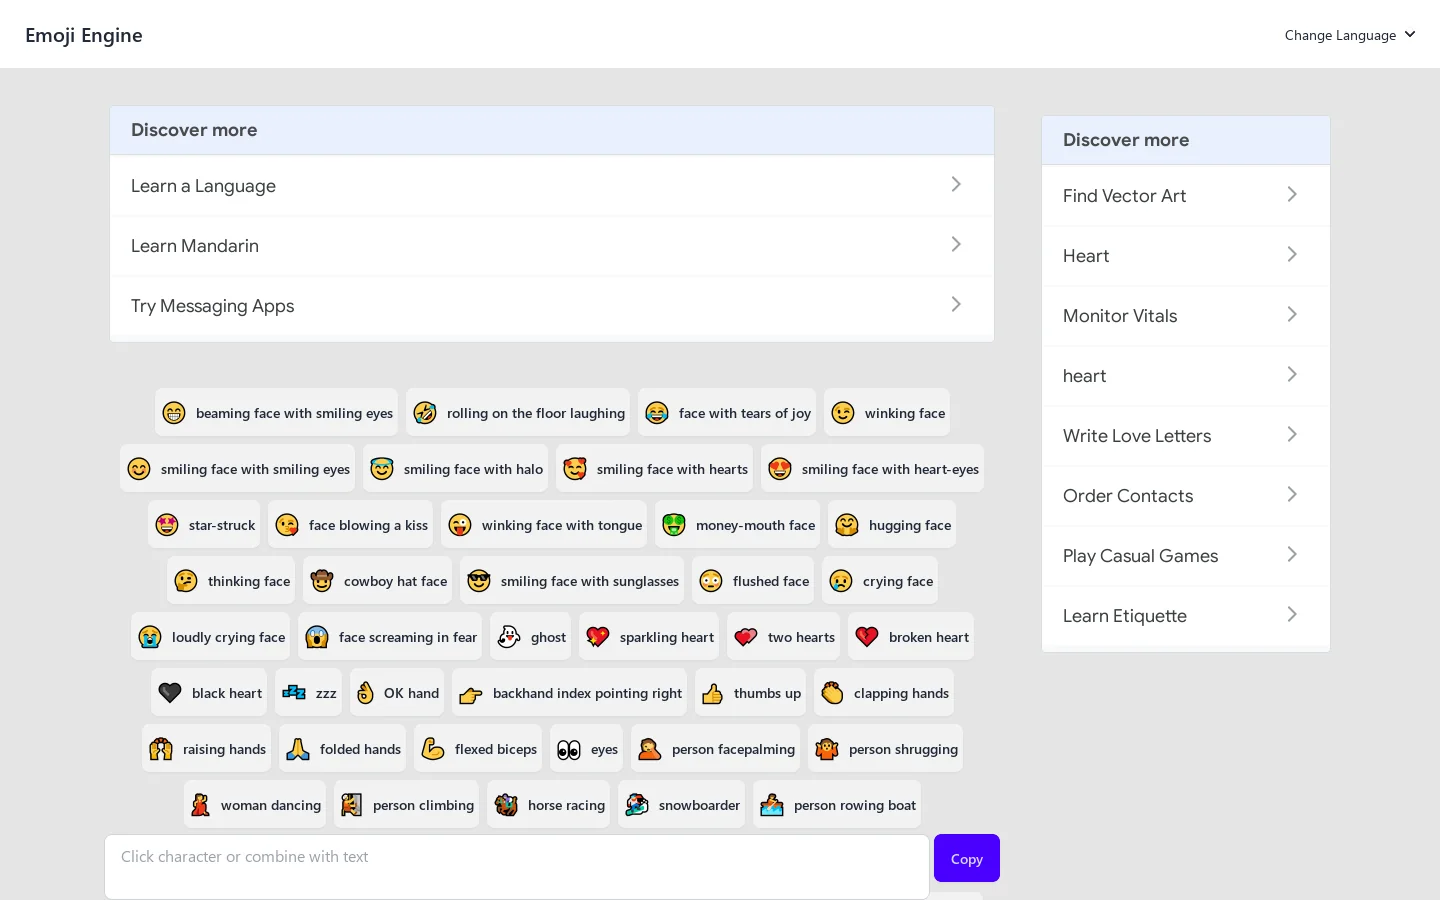Choose the eyes emoji icon
The image size is (1440, 900).
569,749
